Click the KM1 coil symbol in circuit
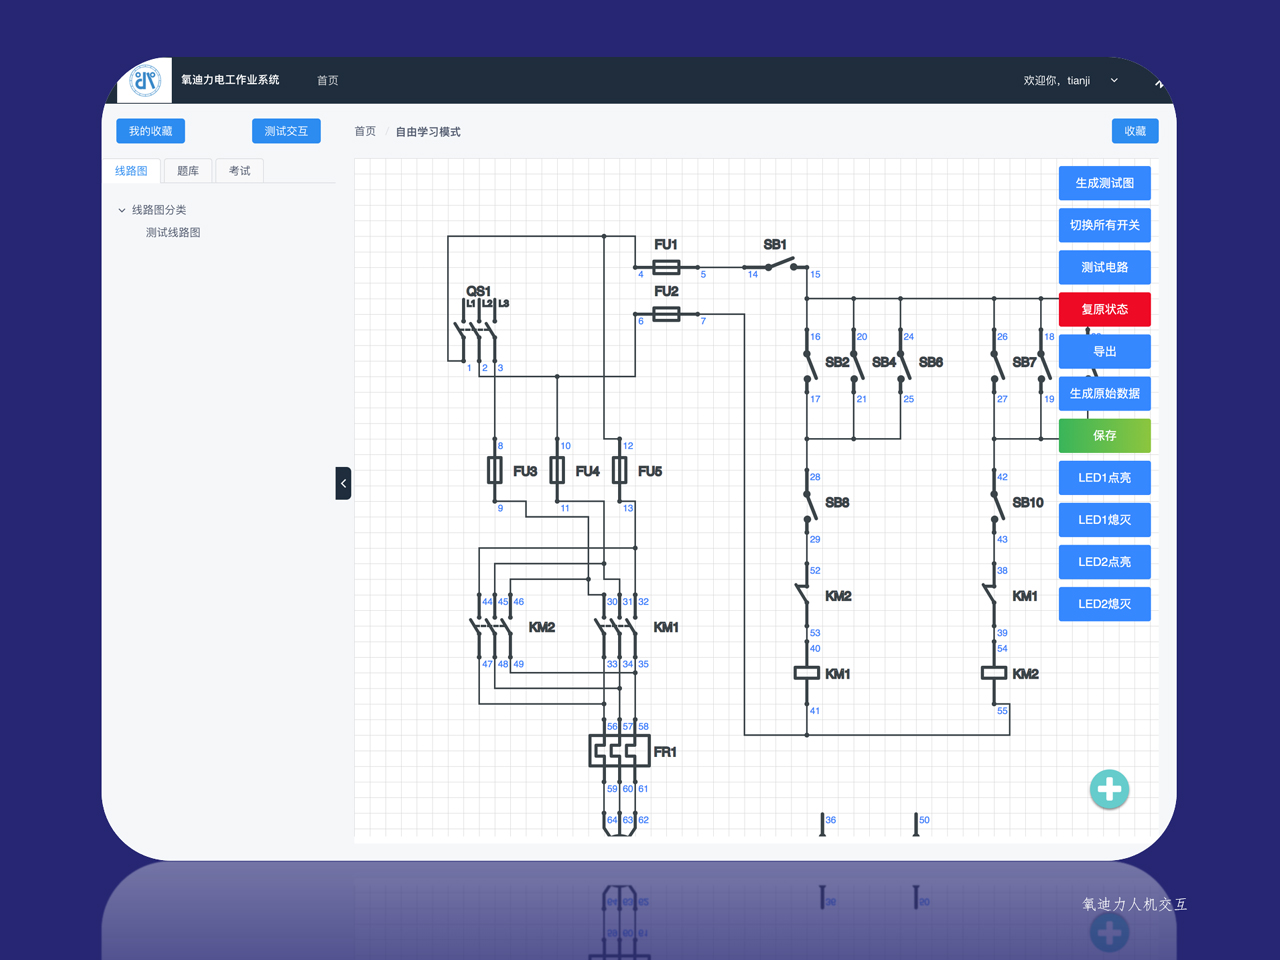Image resolution: width=1280 pixels, height=960 pixels. point(807,673)
